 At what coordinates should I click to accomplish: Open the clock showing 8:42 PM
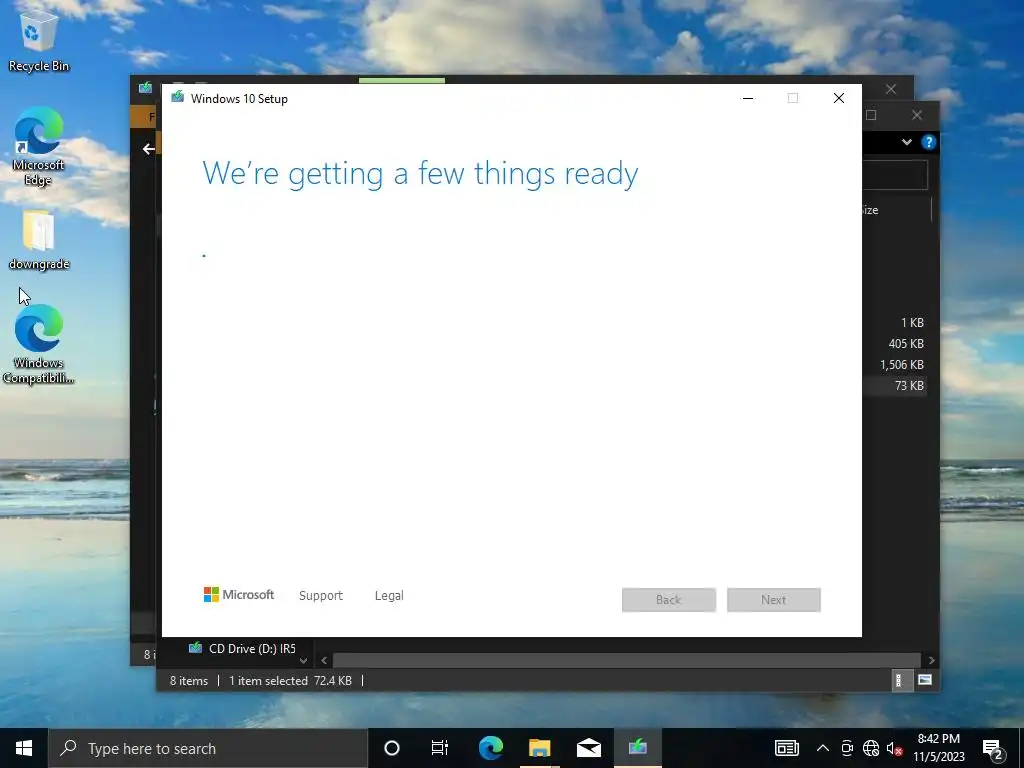tap(938, 748)
